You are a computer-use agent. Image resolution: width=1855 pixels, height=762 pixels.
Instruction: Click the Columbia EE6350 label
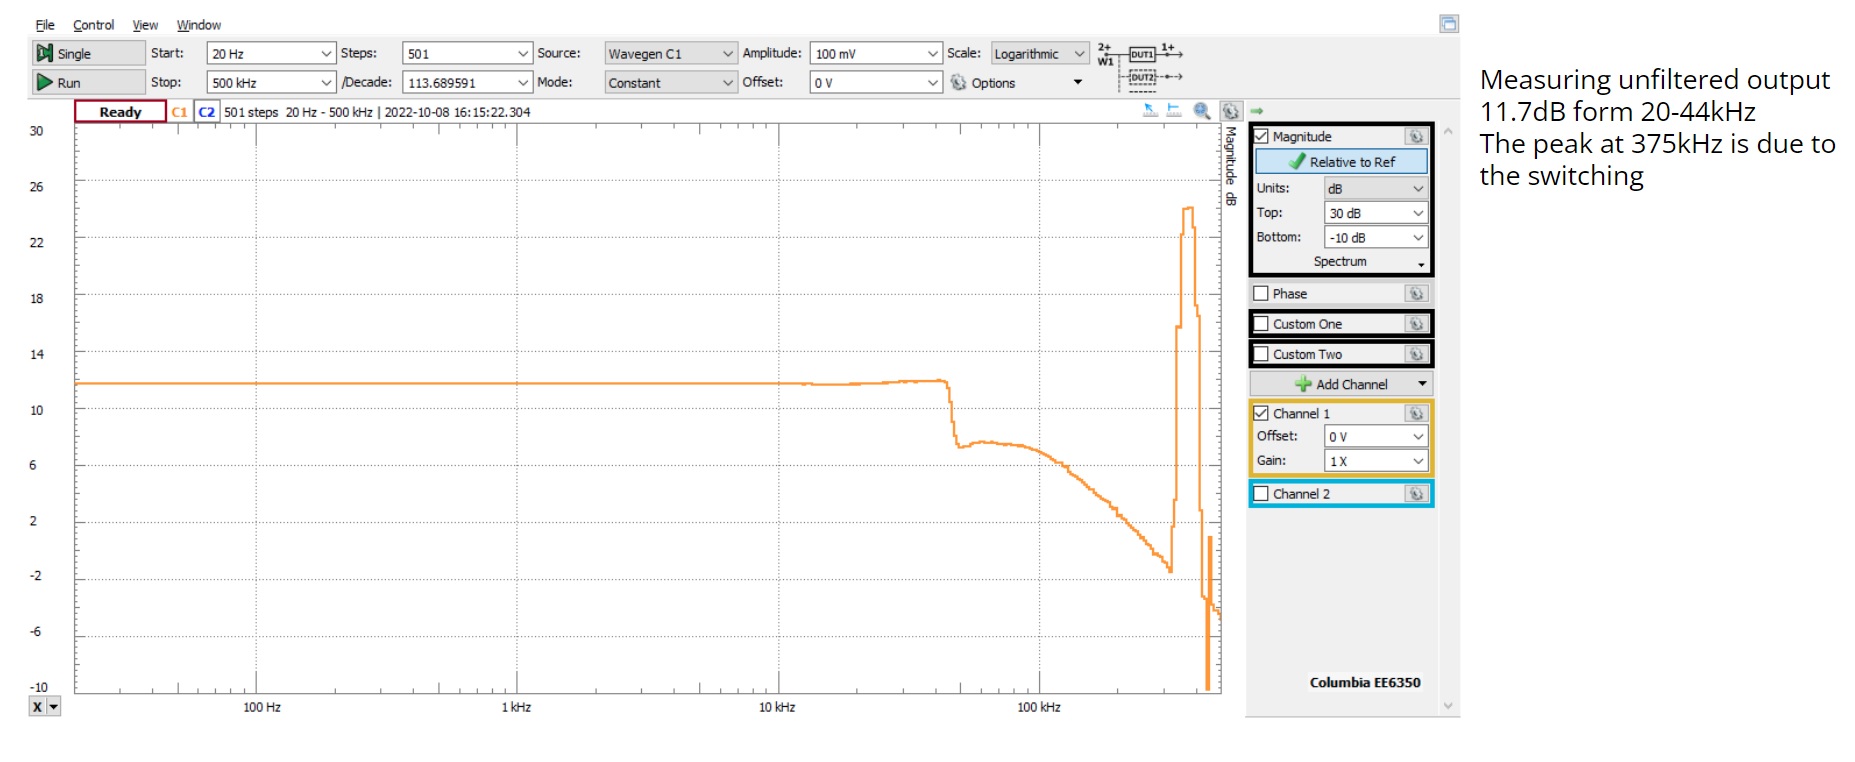pos(1365,682)
